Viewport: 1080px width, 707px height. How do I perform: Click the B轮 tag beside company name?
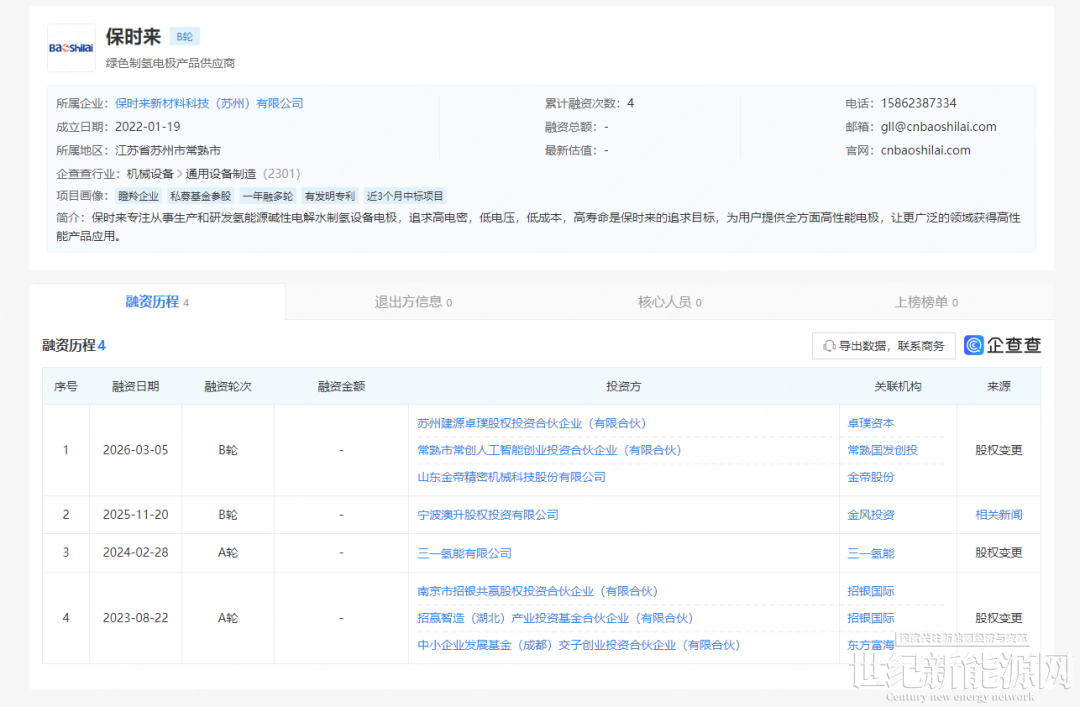184,37
